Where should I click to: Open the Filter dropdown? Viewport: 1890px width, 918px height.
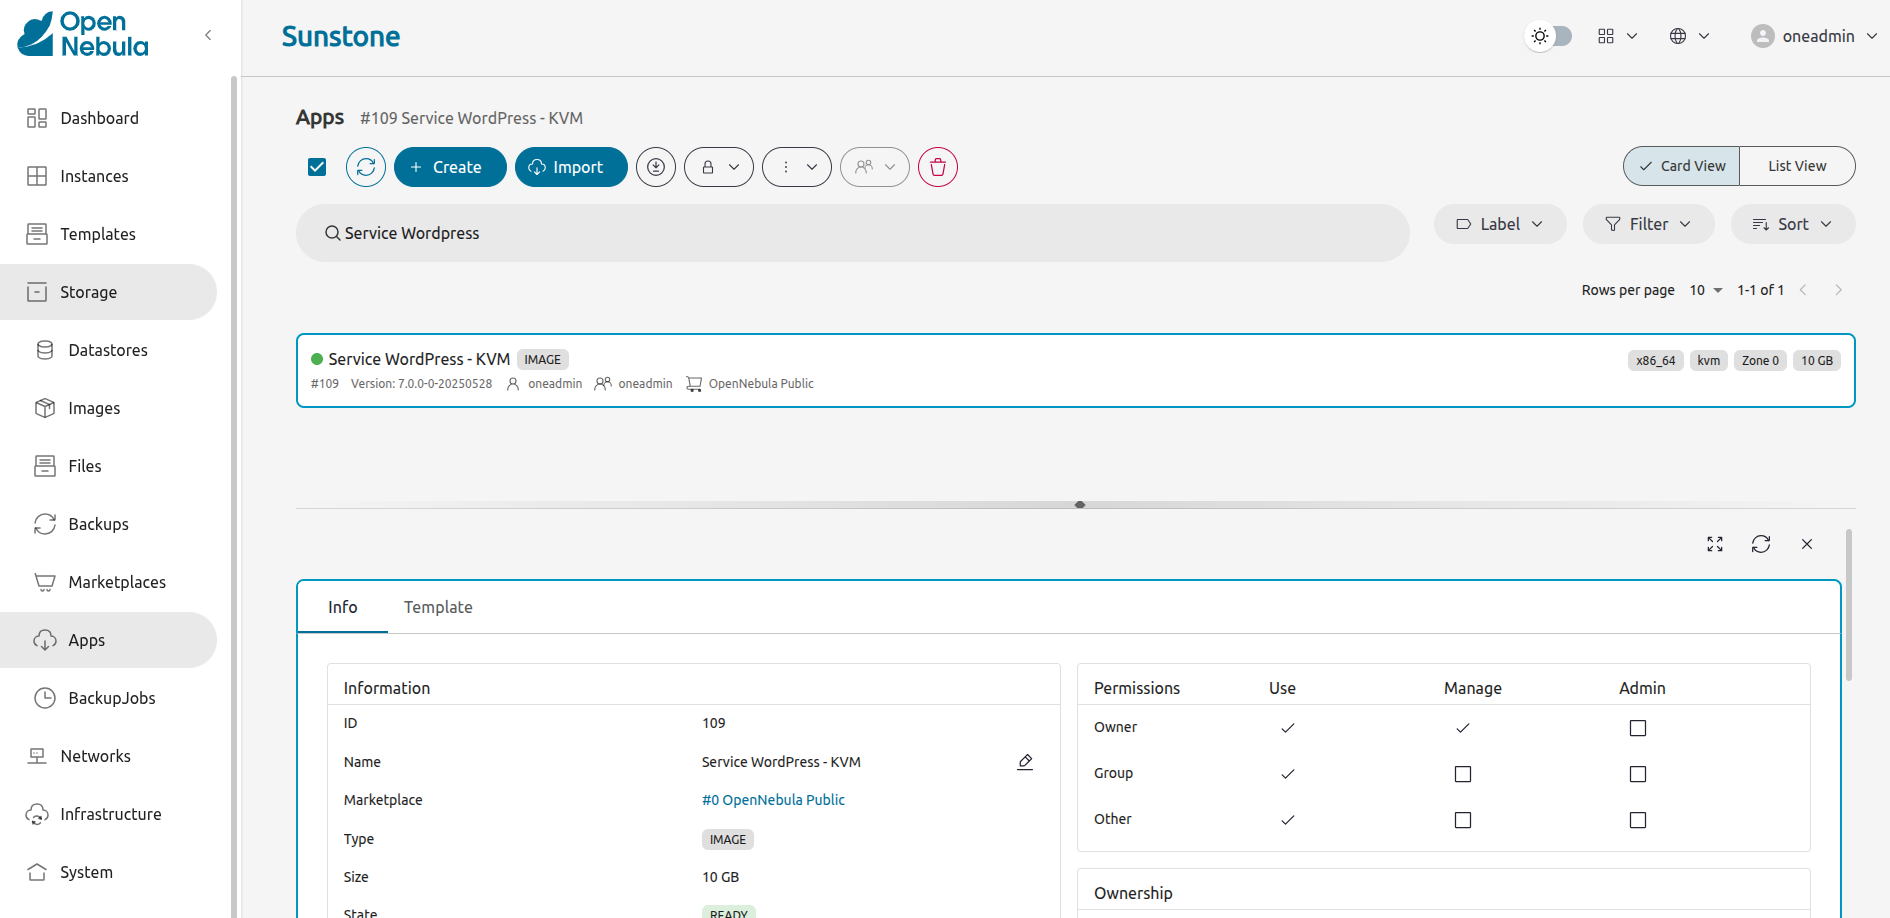click(1648, 224)
